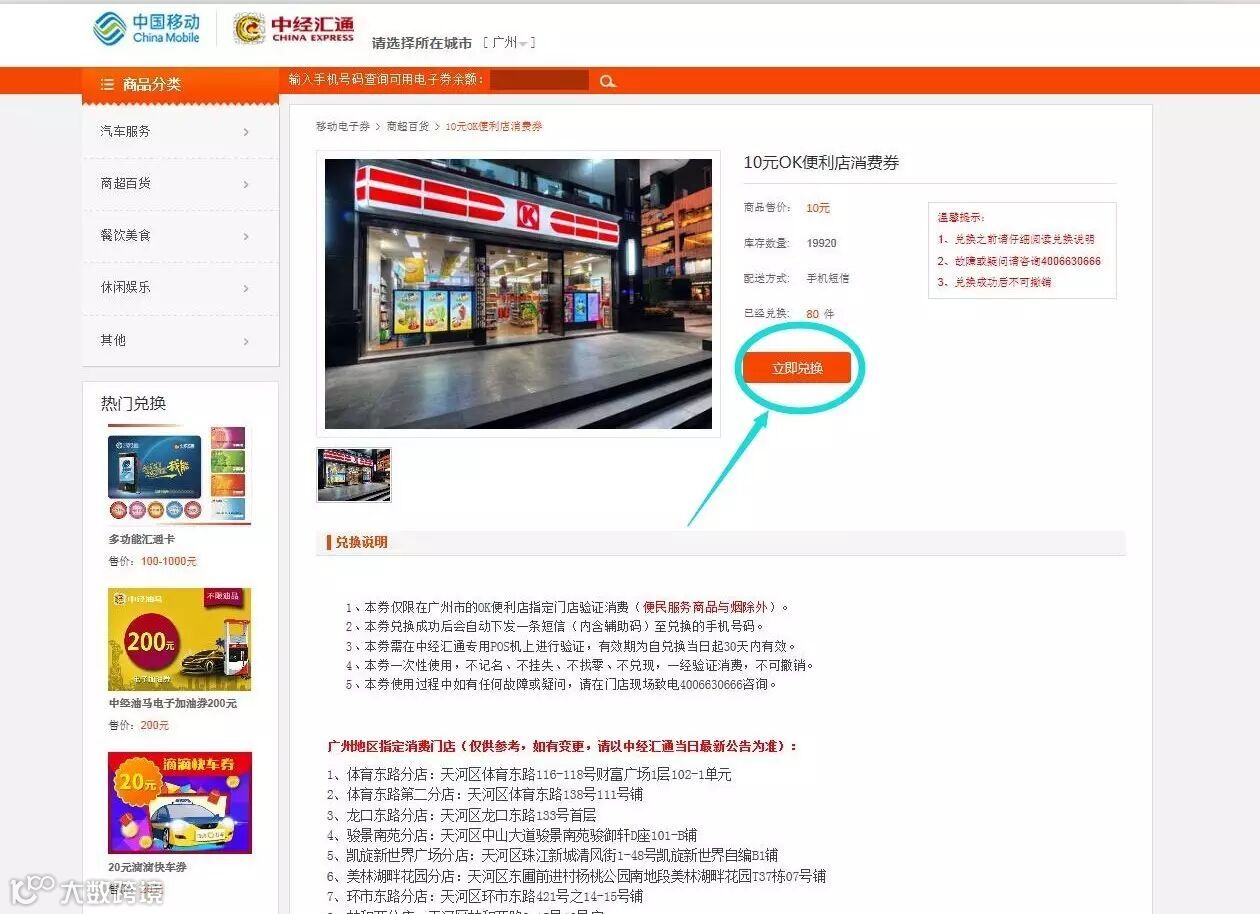Viewport: 1260px width, 914px height.
Task: Click price 200元 under fuel coupon
Action: tap(155, 725)
